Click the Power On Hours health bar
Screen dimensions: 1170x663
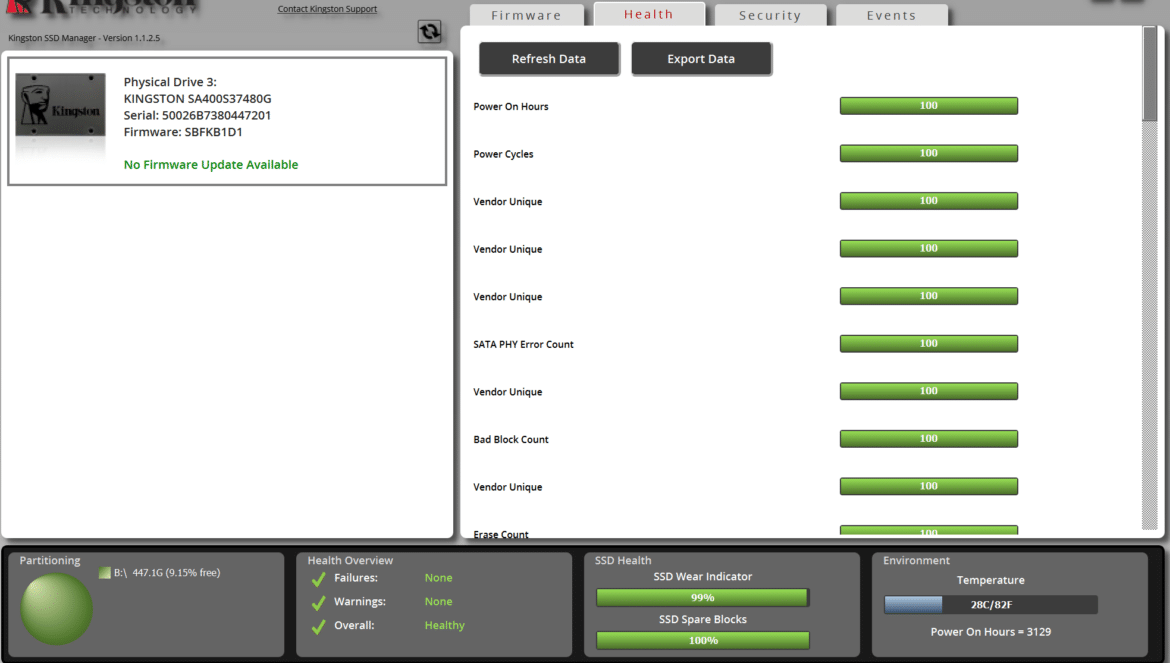[929, 106]
